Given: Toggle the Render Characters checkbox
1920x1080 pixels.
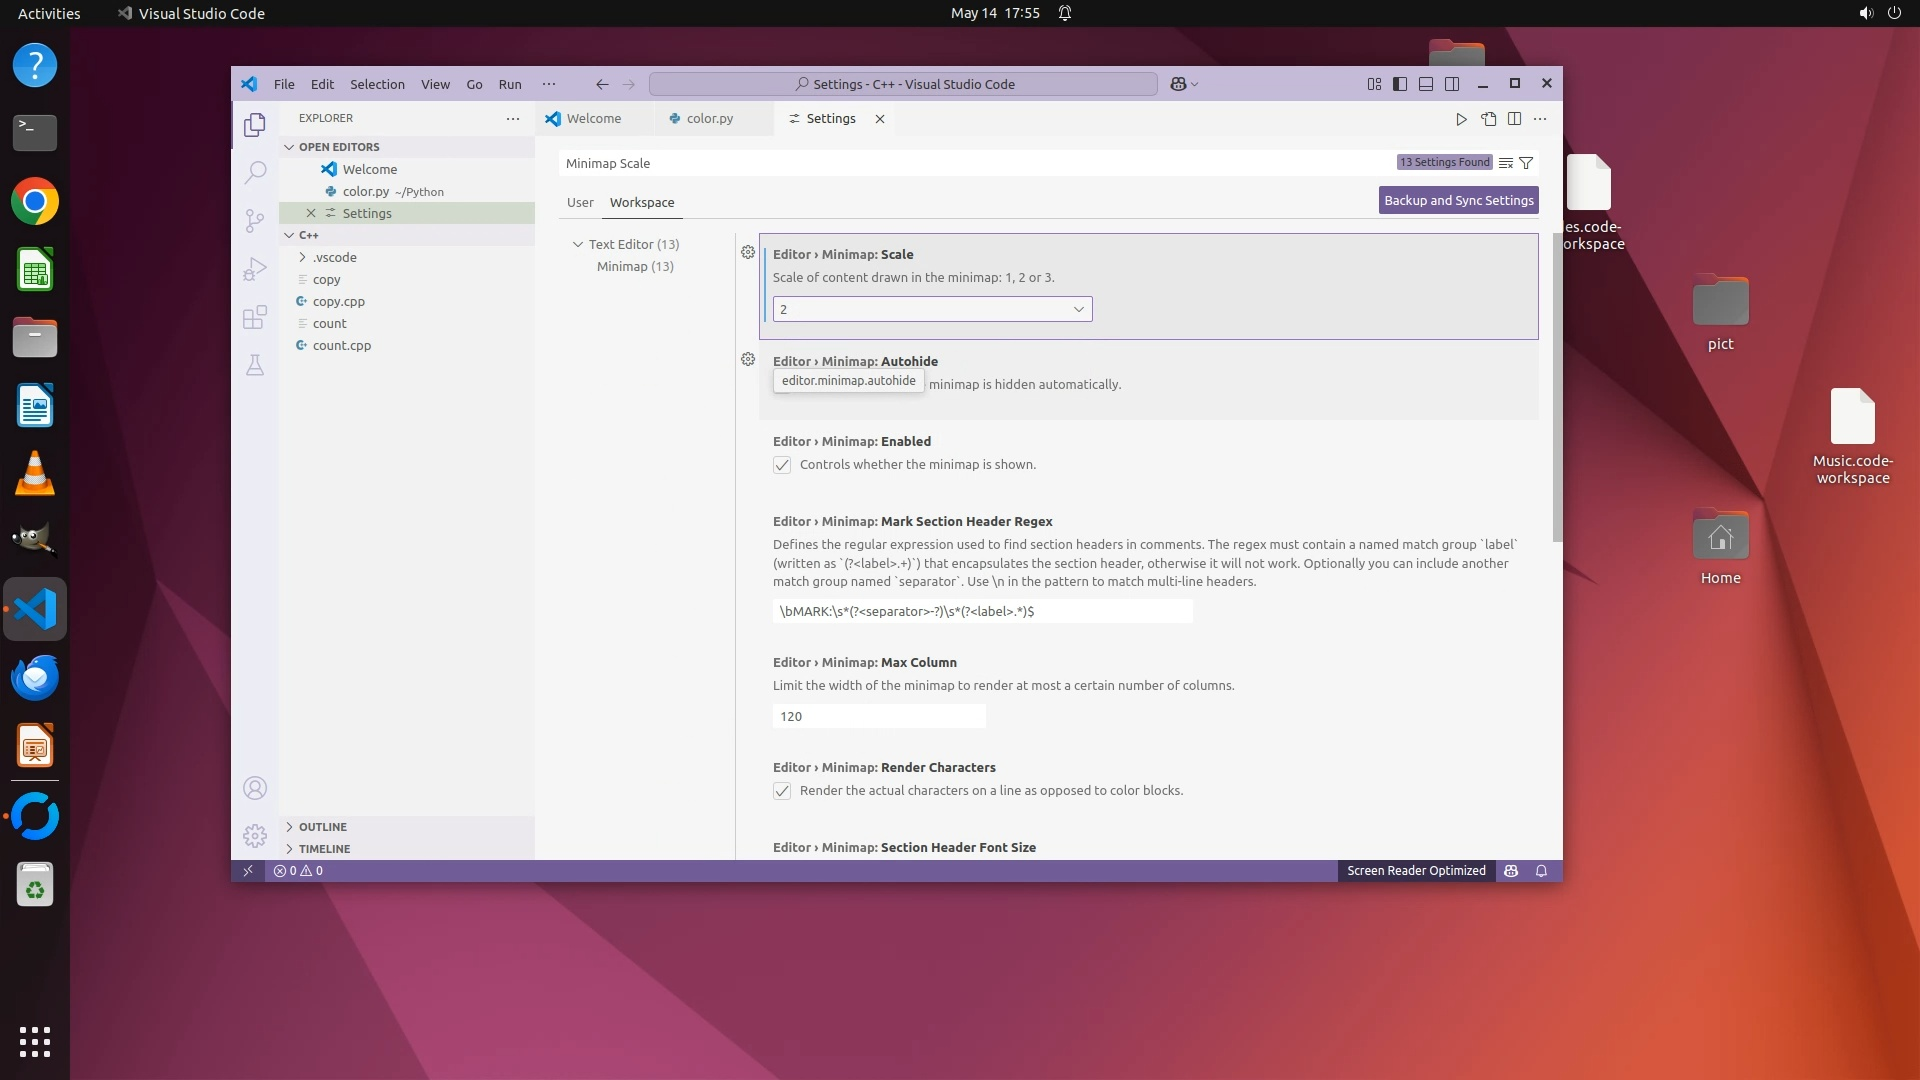Looking at the screenshot, I should [782, 791].
